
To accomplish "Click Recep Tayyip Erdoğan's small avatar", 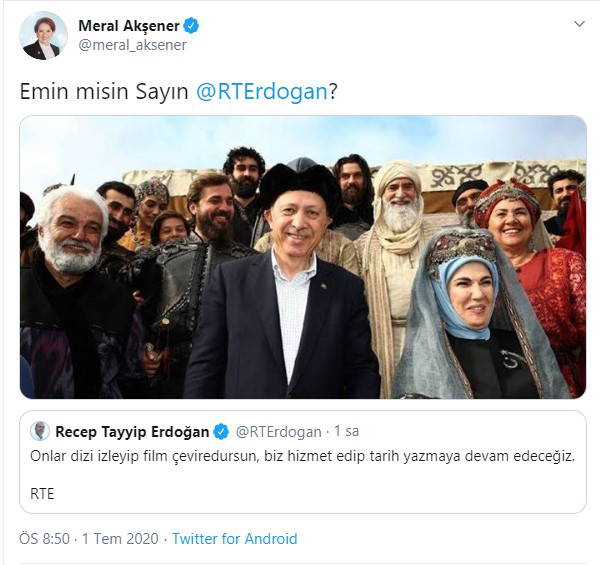I will point(40,431).
